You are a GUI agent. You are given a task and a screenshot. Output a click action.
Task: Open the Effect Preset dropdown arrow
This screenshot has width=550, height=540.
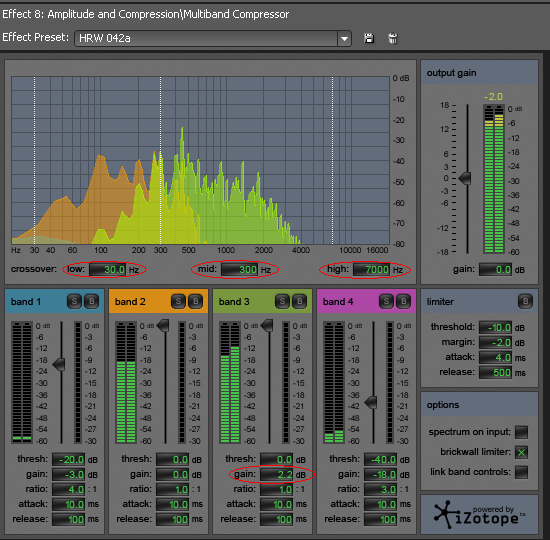pyautogui.click(x=344, y=38)
